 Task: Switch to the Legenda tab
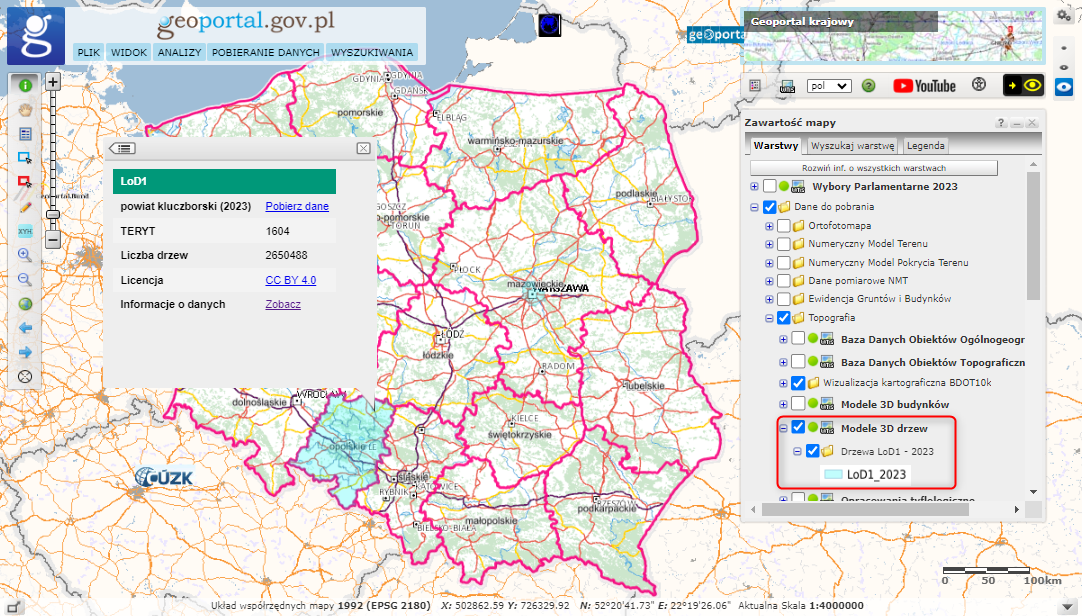pos(926,145)
